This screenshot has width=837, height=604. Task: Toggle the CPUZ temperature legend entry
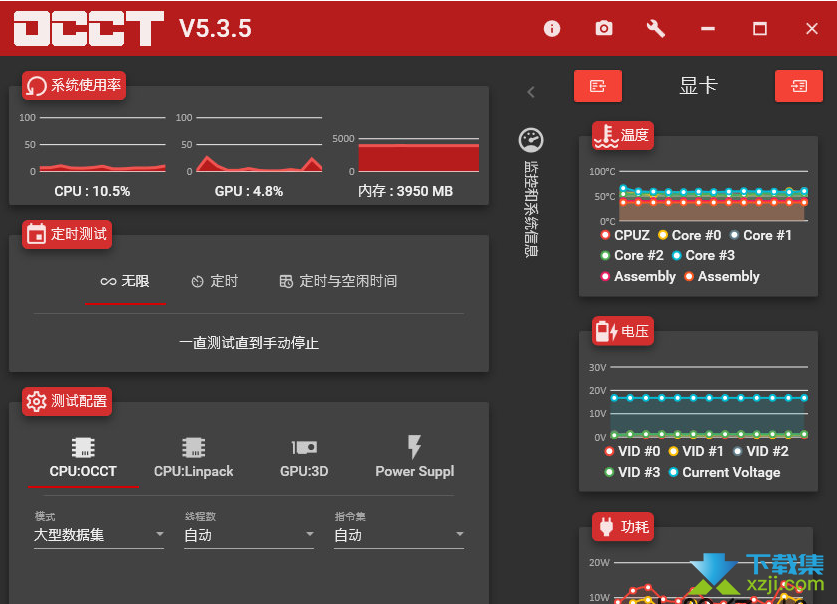625,235
